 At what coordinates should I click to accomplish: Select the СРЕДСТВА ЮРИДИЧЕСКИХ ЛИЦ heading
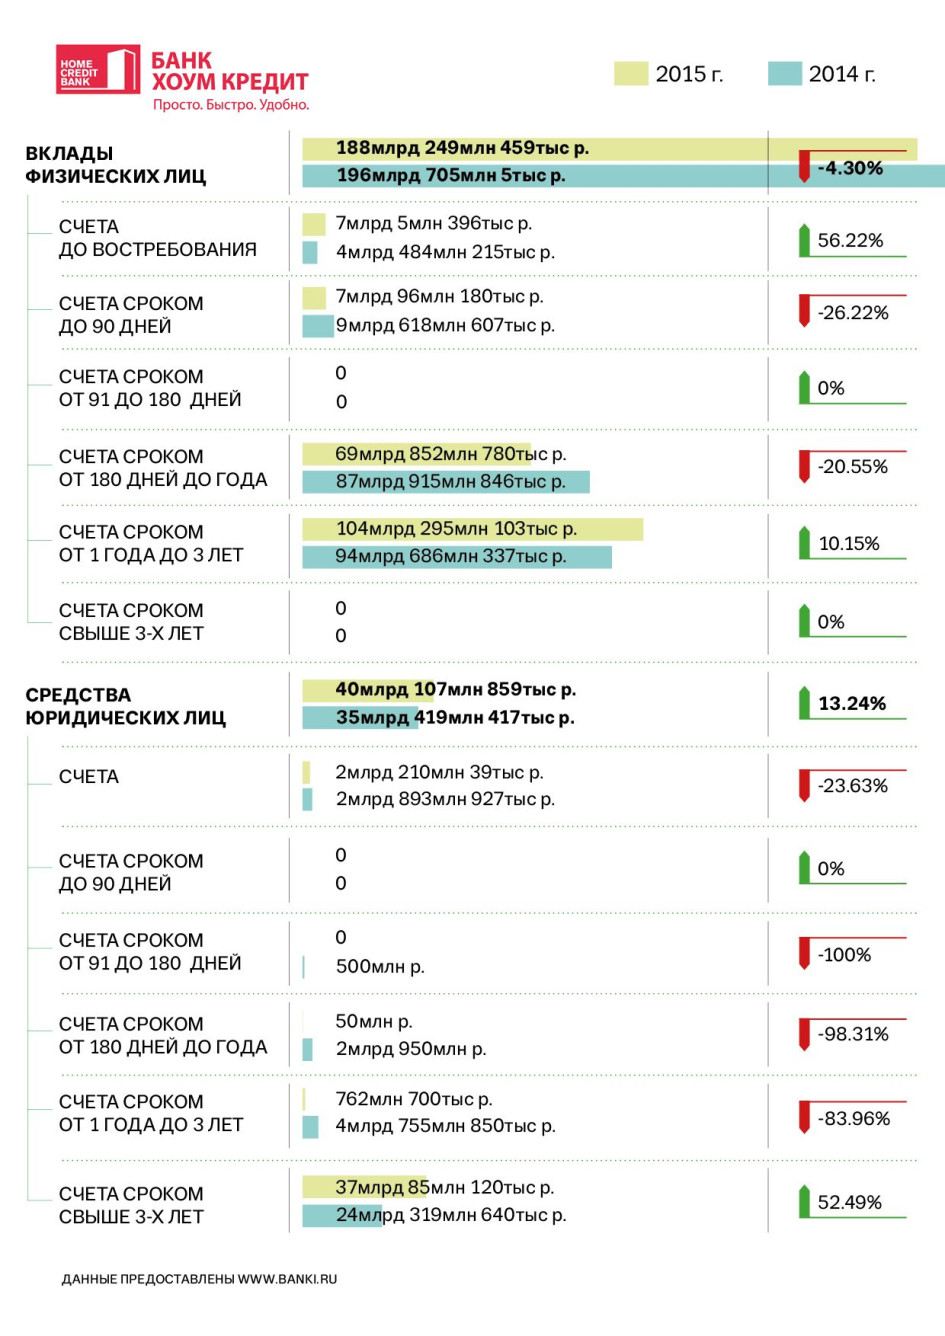(x=126, y=706)
